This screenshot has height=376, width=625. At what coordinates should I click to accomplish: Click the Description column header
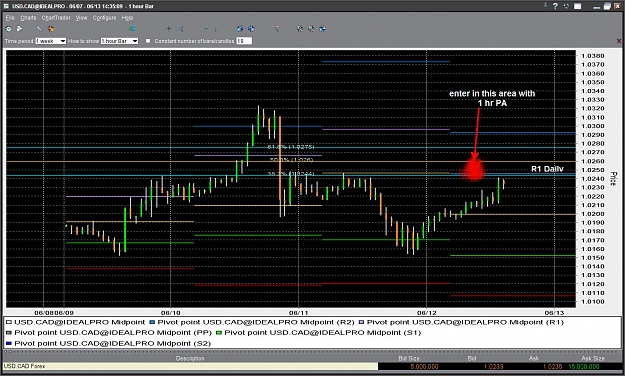pos(190,358)
